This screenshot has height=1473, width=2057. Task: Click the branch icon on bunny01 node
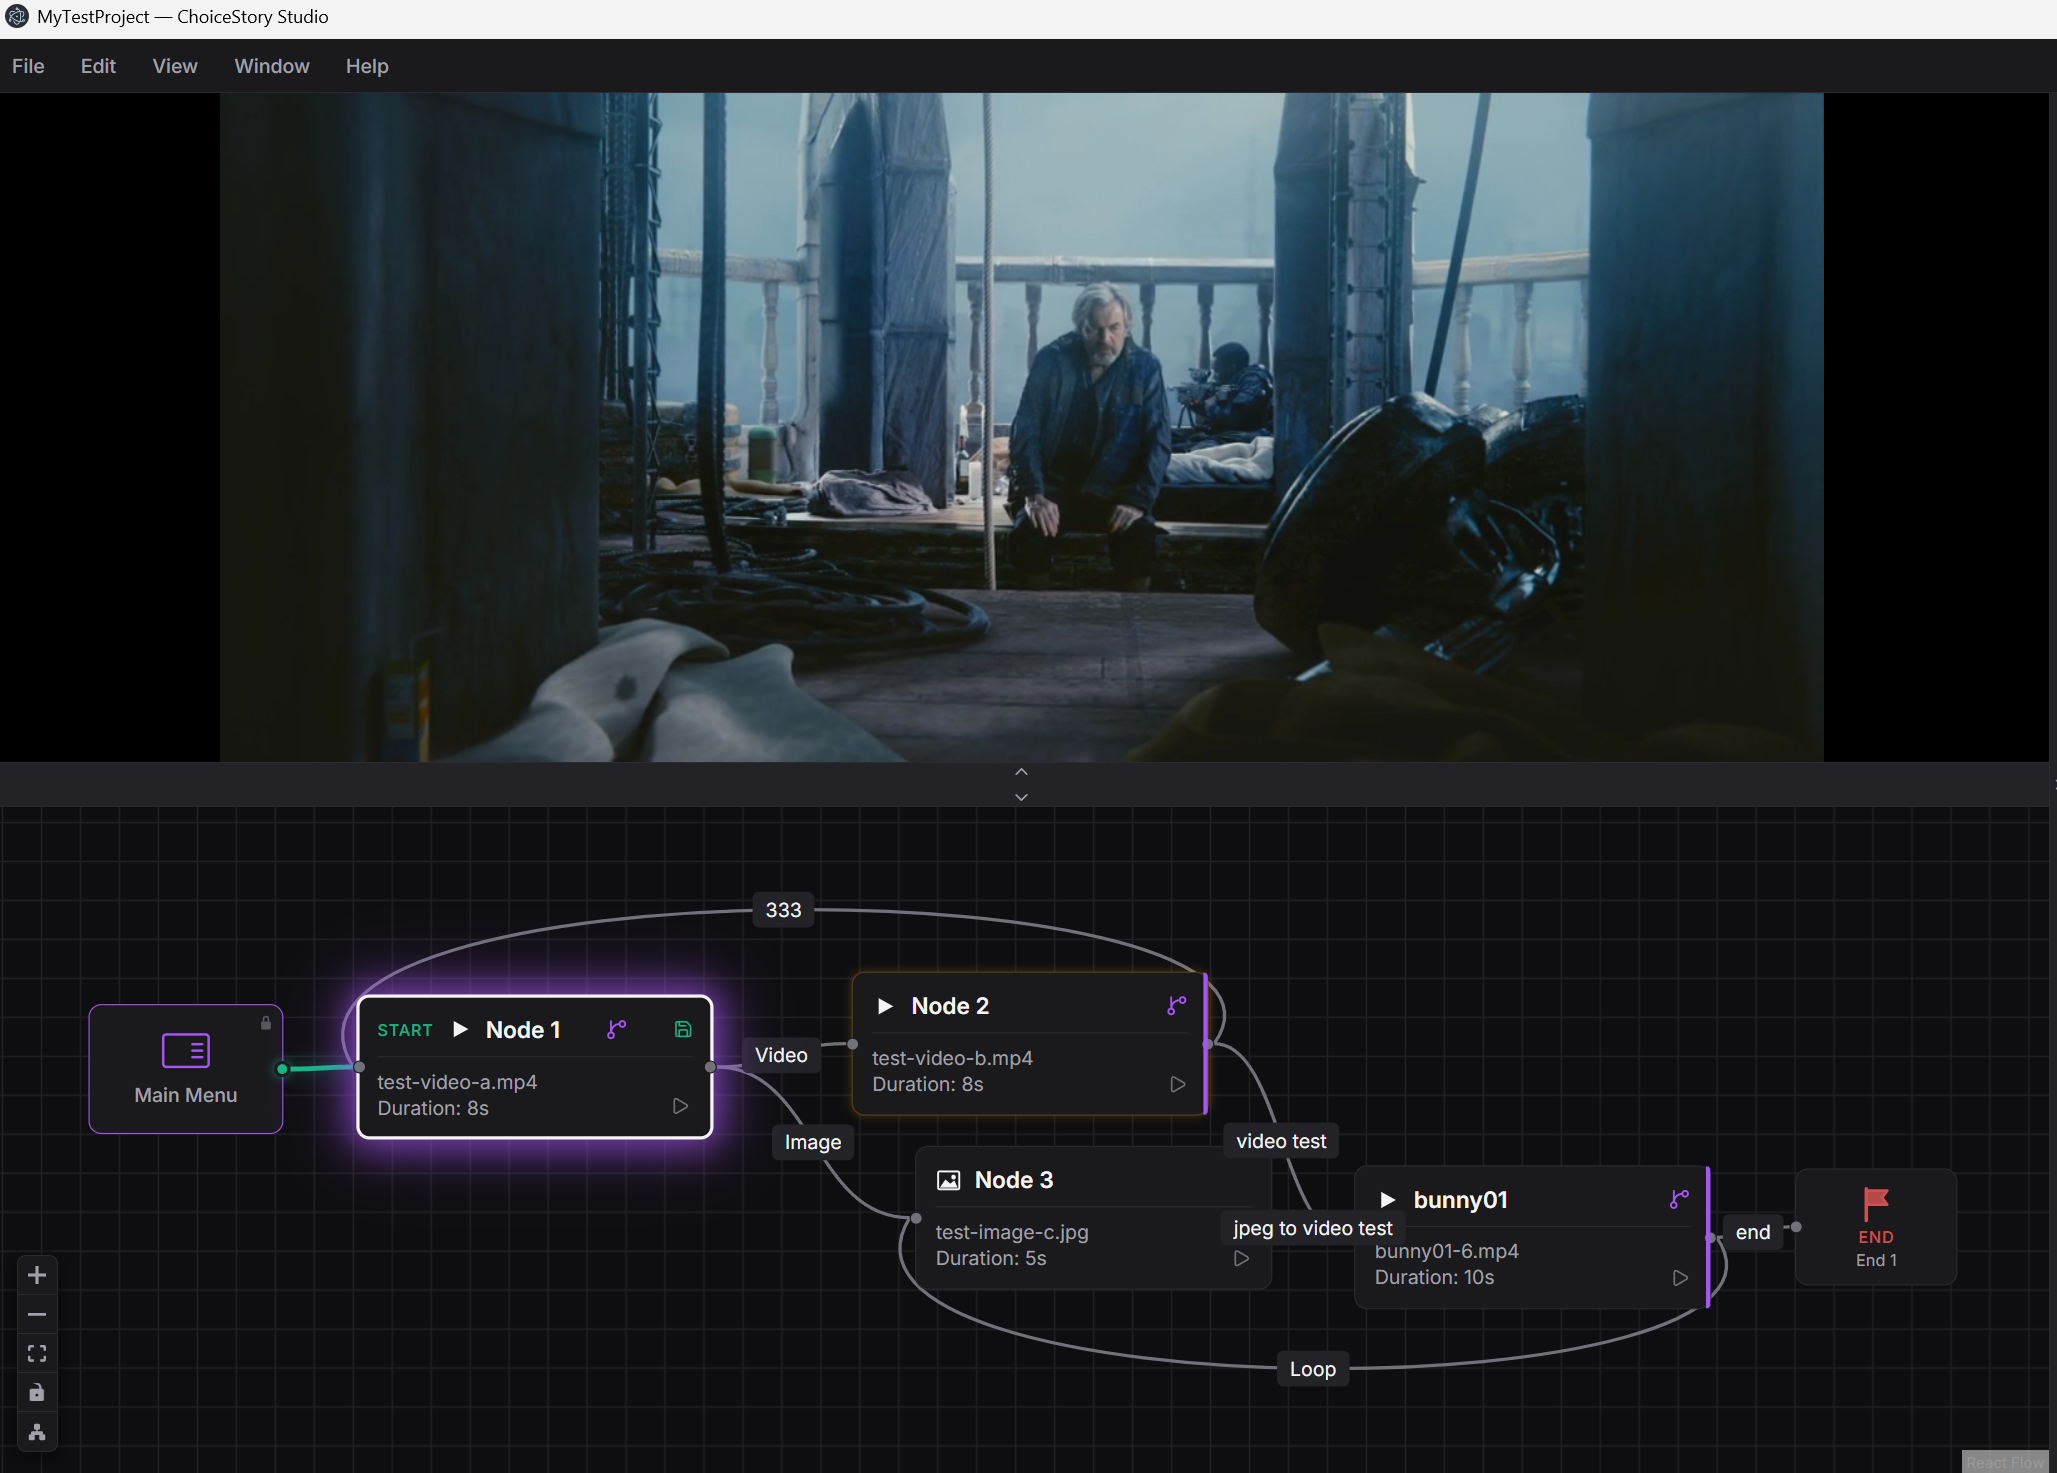point(1680,1199)
